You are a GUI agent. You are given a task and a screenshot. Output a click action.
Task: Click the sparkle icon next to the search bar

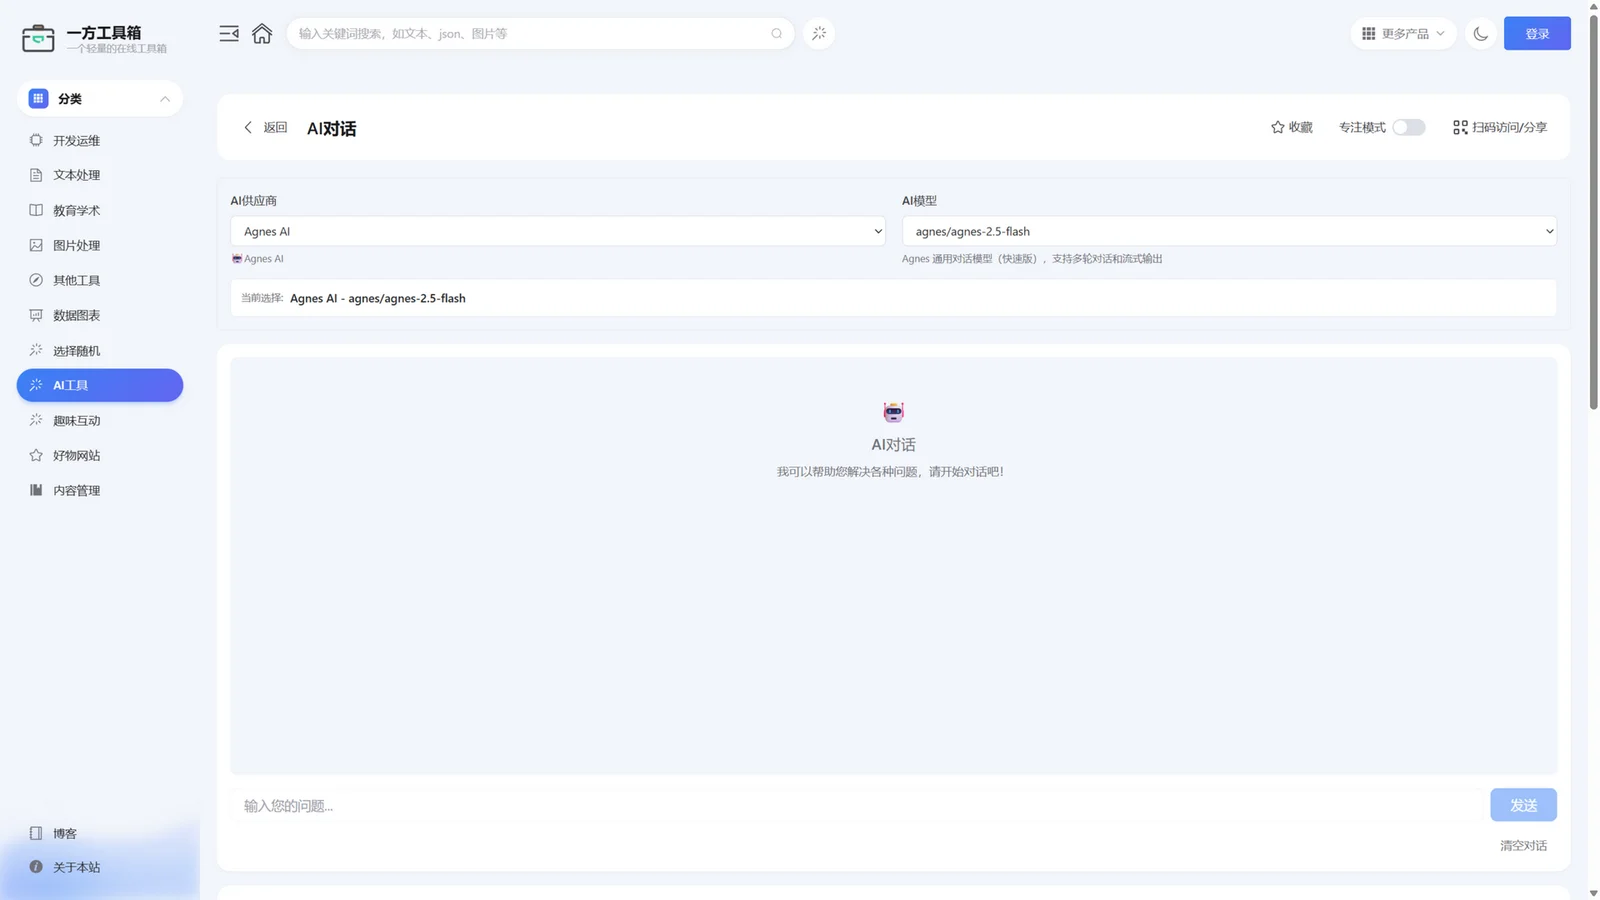819,33
